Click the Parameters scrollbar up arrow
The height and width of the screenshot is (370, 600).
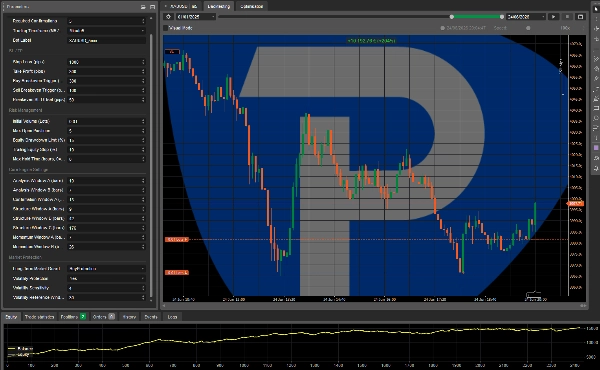[x=151, y=18]
